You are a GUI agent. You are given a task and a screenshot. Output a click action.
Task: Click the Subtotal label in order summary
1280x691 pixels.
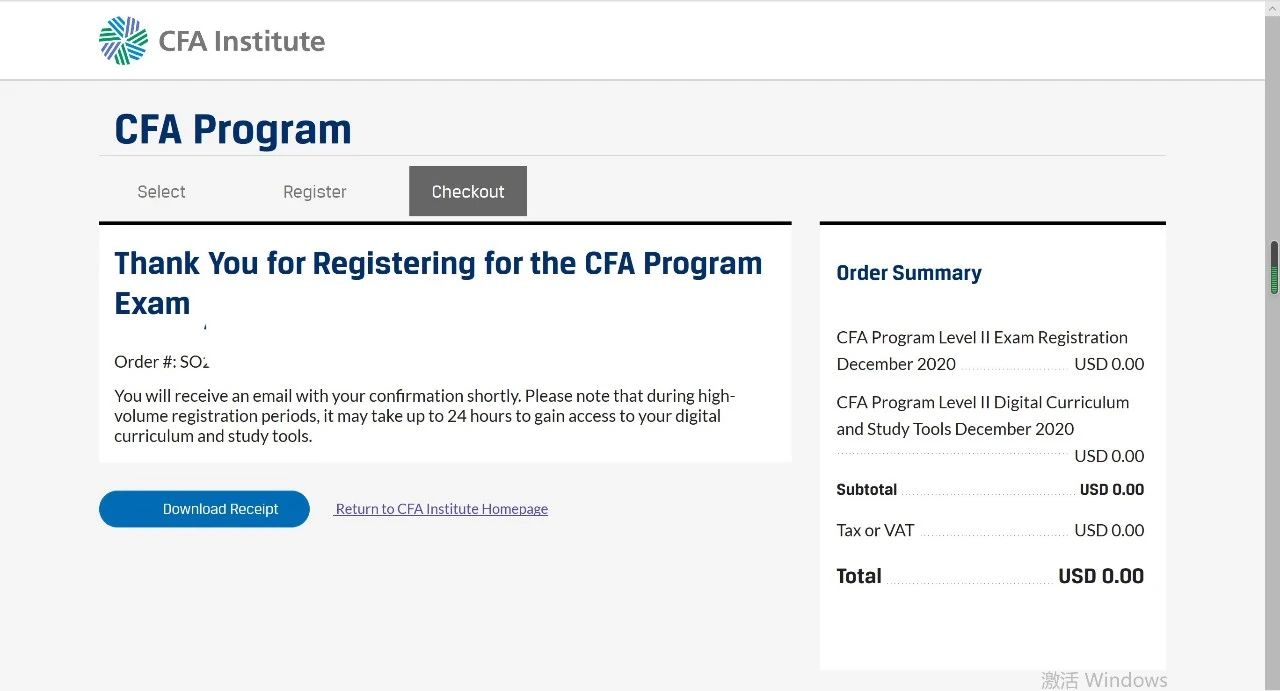[x=866, y=490]
